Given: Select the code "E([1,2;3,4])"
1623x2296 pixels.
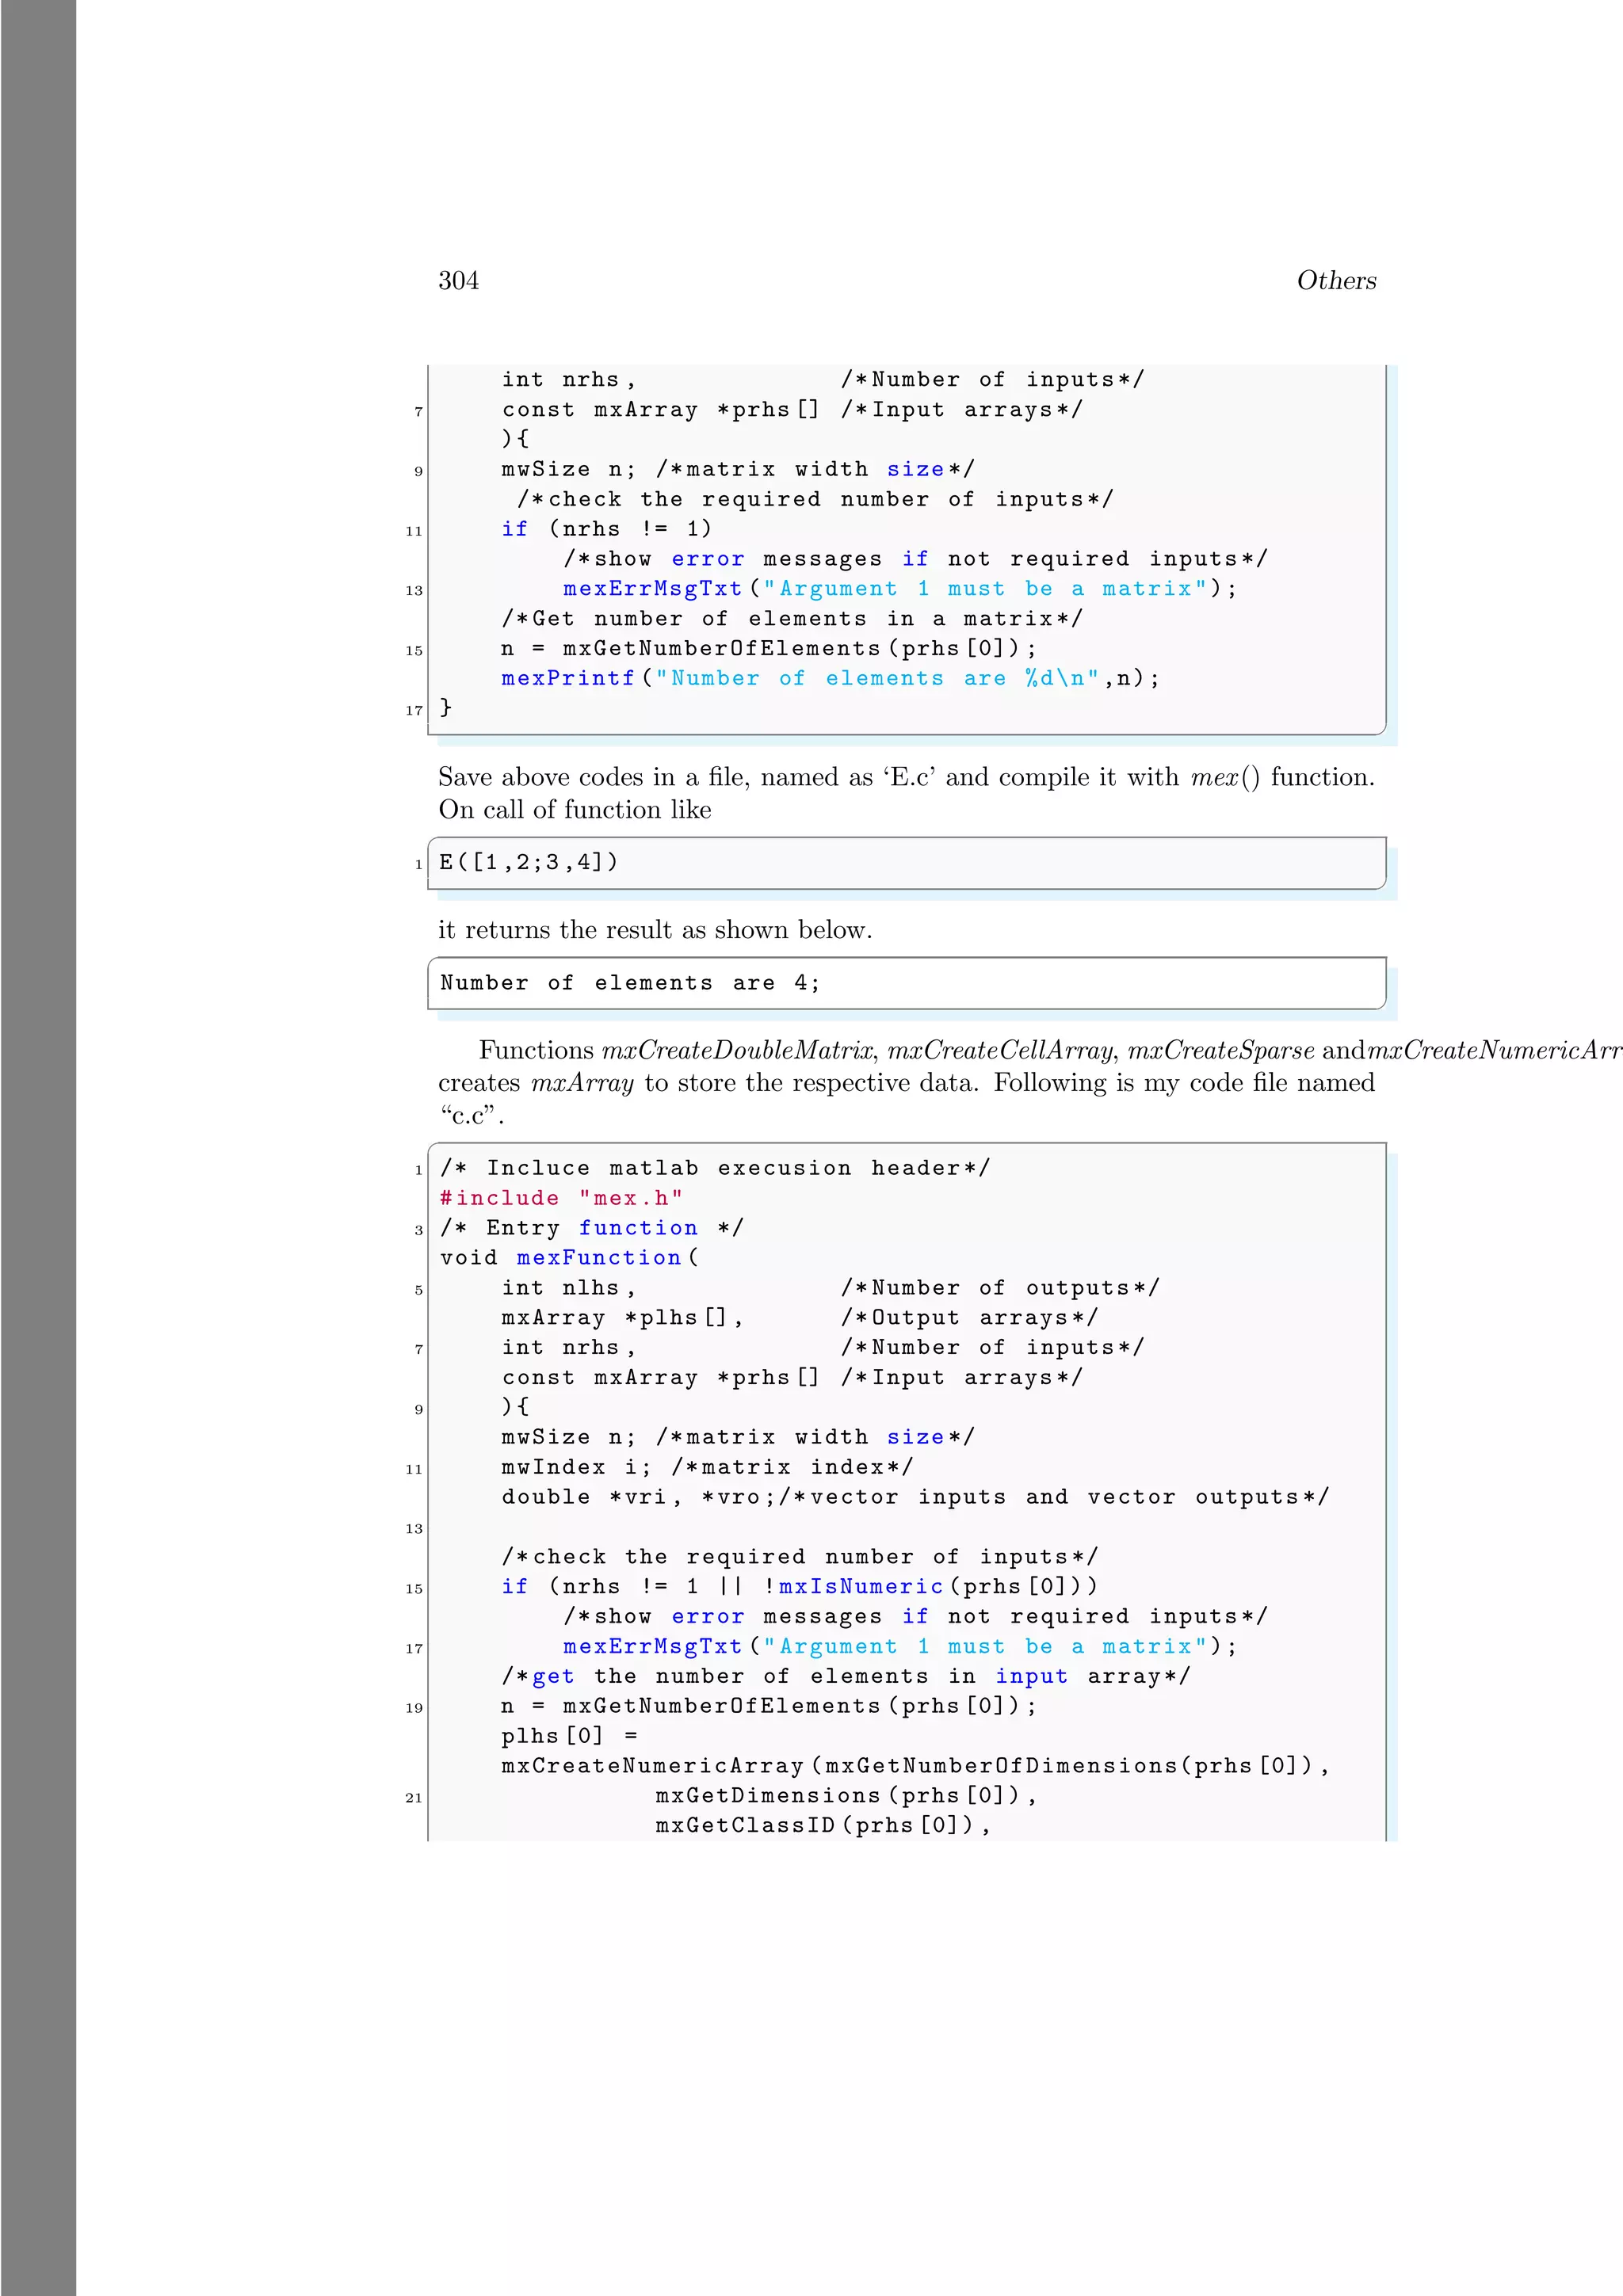Looking at the screenshot, I should coord(529,862).
